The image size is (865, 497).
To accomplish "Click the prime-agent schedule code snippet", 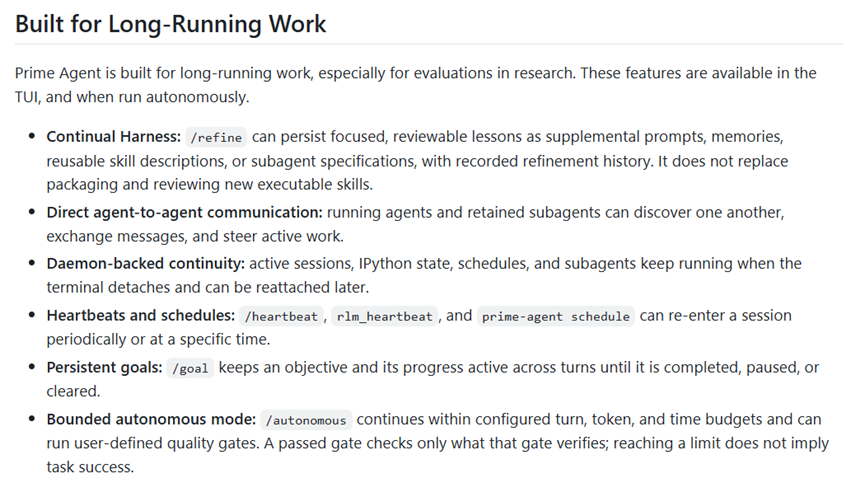I will tap(556, 316).
